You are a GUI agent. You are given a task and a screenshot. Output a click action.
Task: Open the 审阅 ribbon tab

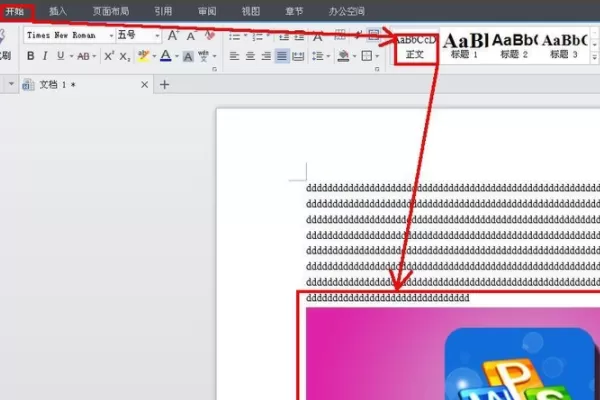tap(207, 11)
